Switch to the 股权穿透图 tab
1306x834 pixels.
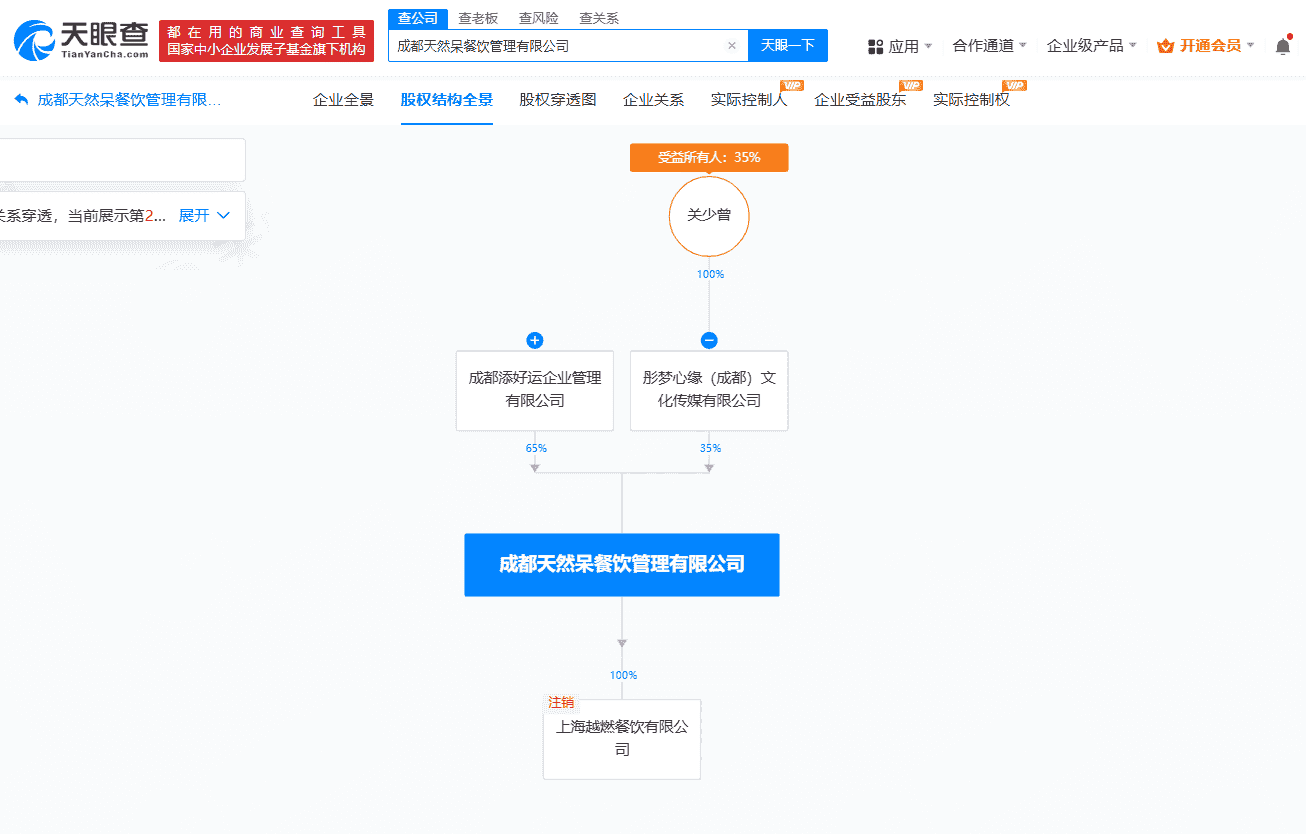tap(557, 100)
